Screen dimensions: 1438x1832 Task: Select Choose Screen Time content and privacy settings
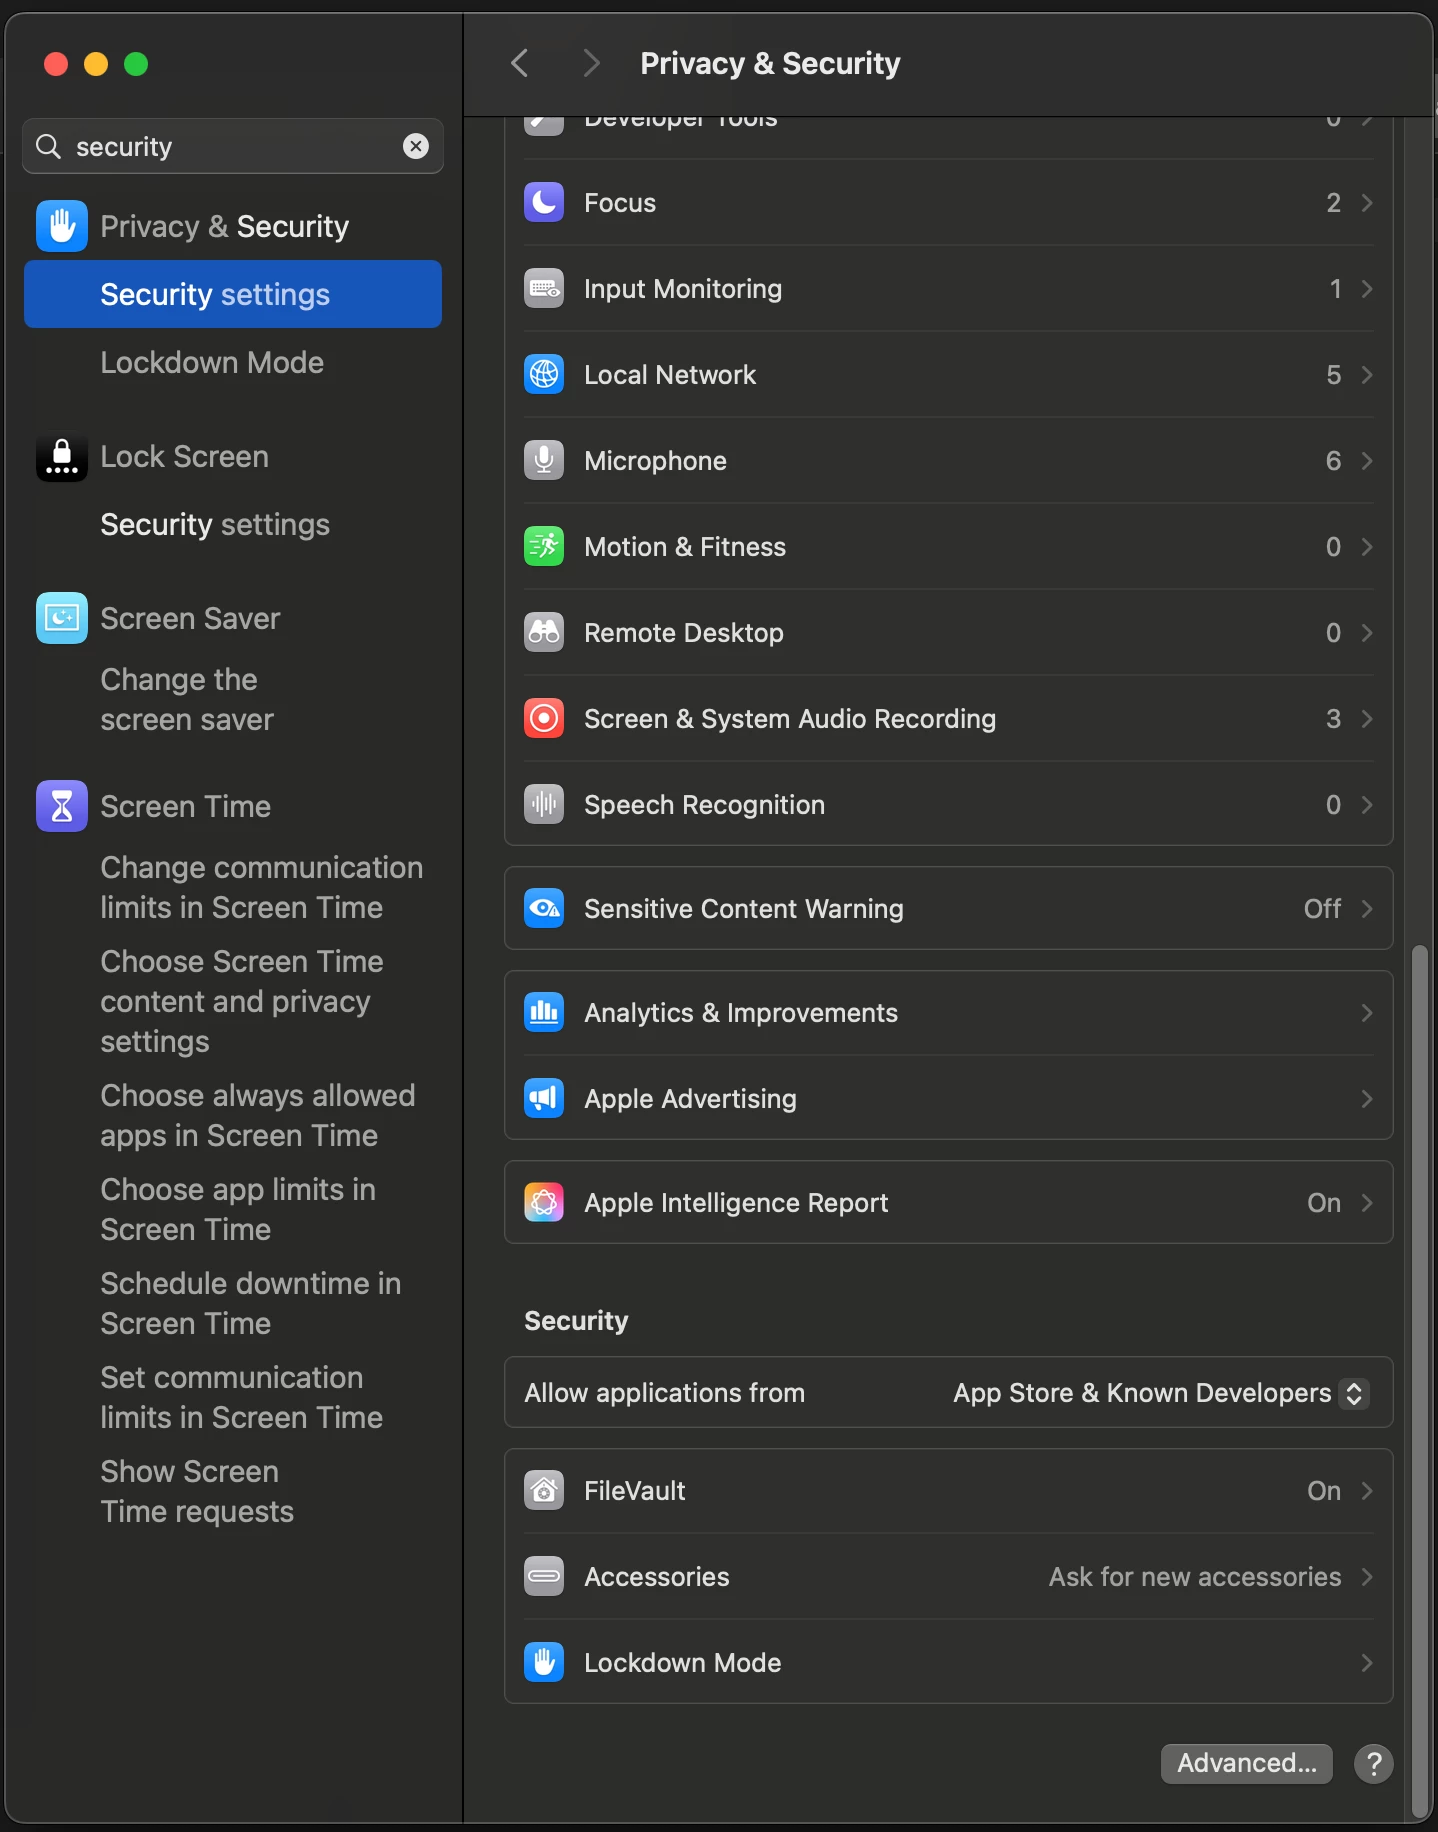pyautogui.click(x=242, y=1001)
